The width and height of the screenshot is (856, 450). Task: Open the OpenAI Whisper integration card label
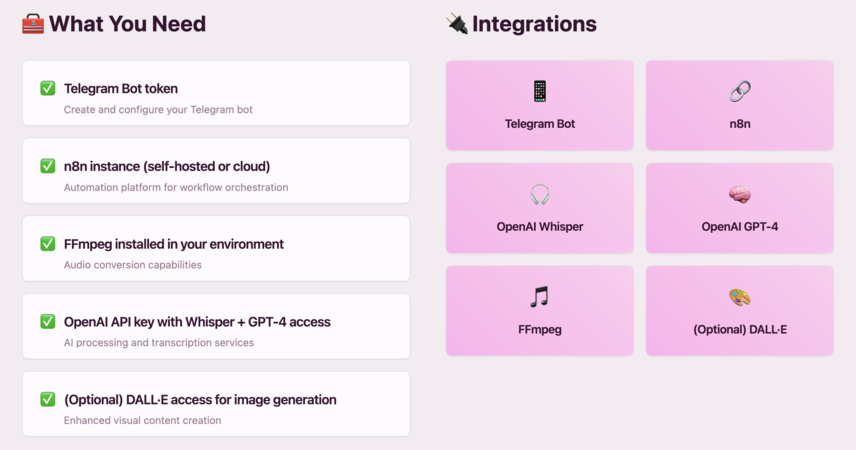click(x=539, y=227)
